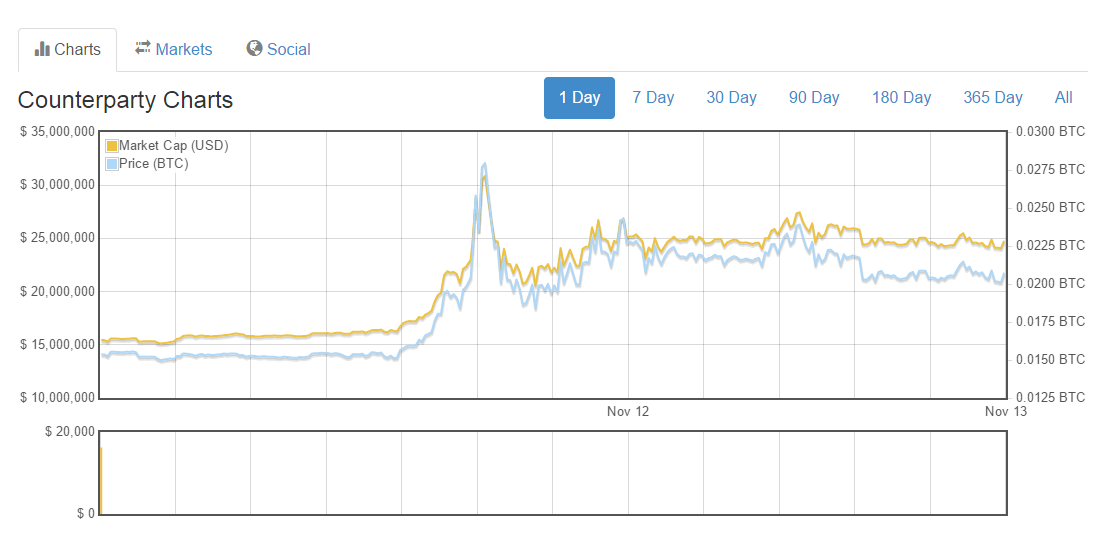Click the 0.0225 BTC axis label
The image size is (1108, 540).
(x=1050, y=245)
